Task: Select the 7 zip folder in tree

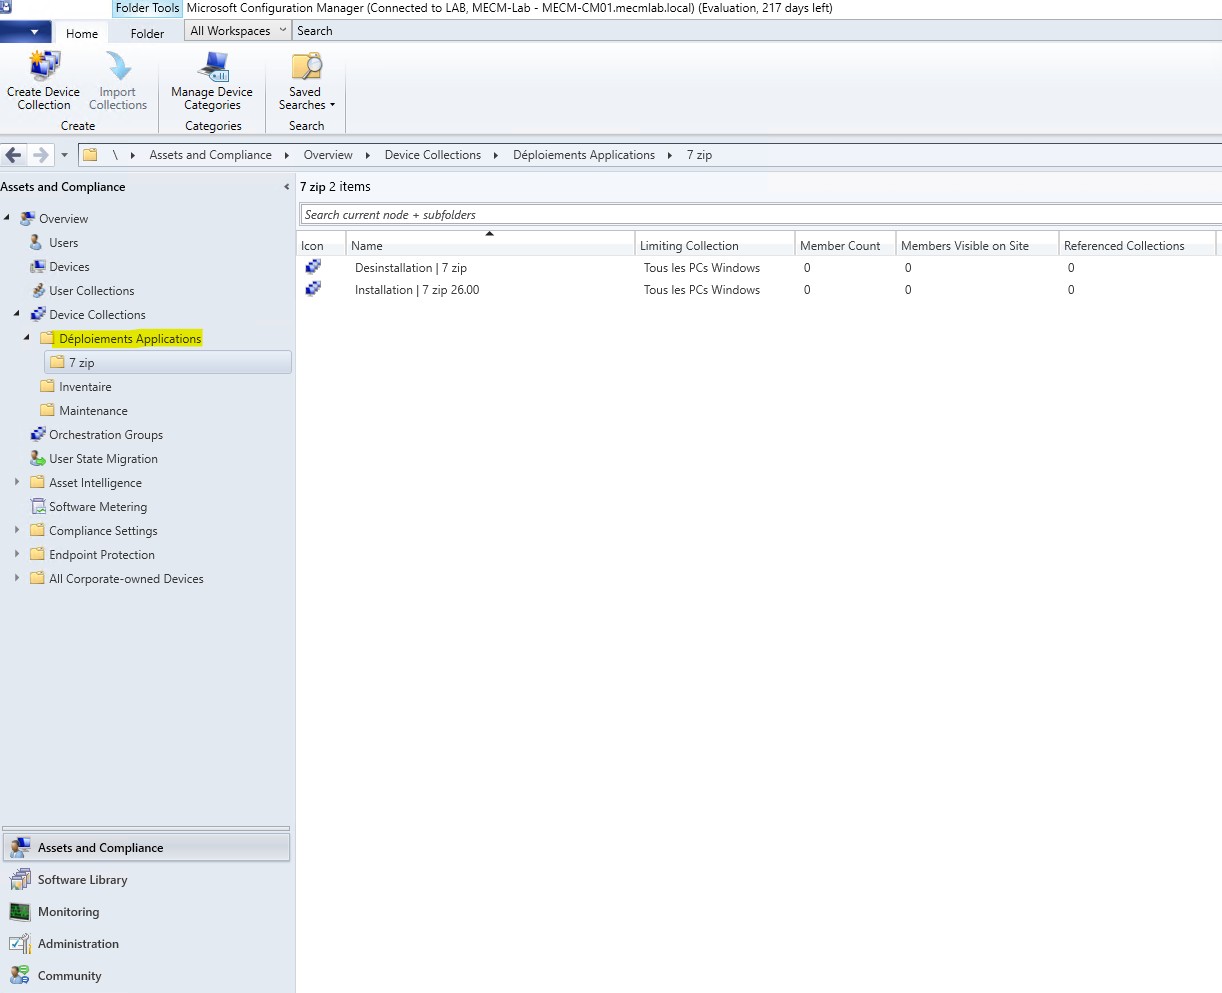Action: (x=81, y=363)
